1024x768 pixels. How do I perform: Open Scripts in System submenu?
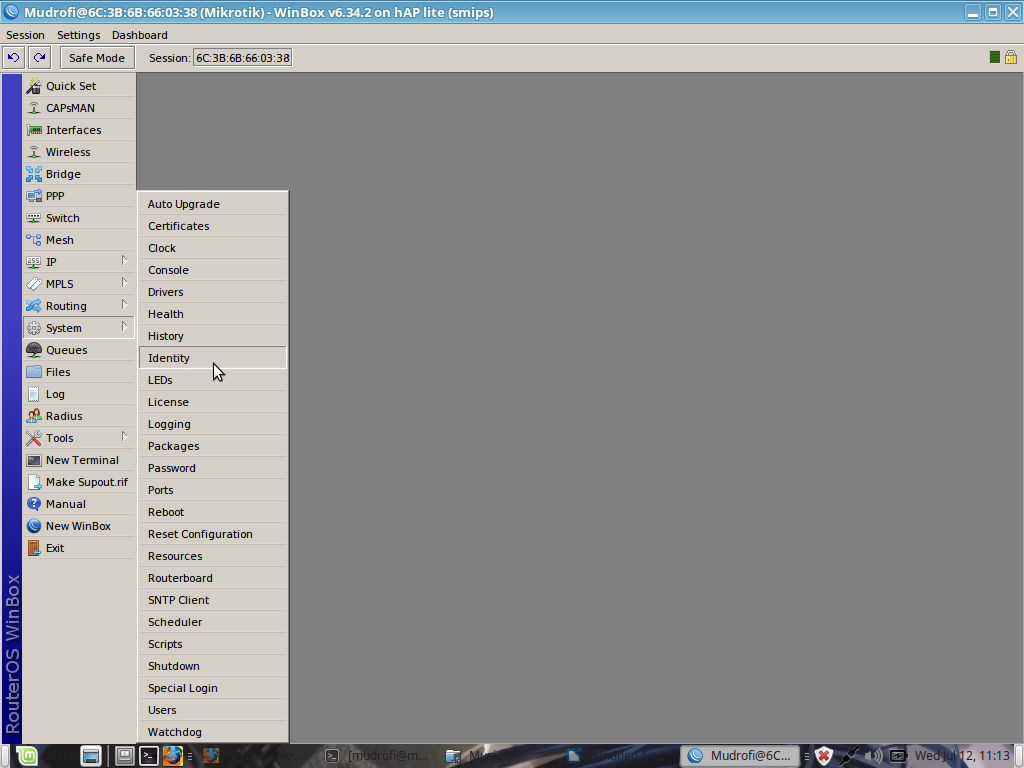point(213,644)
